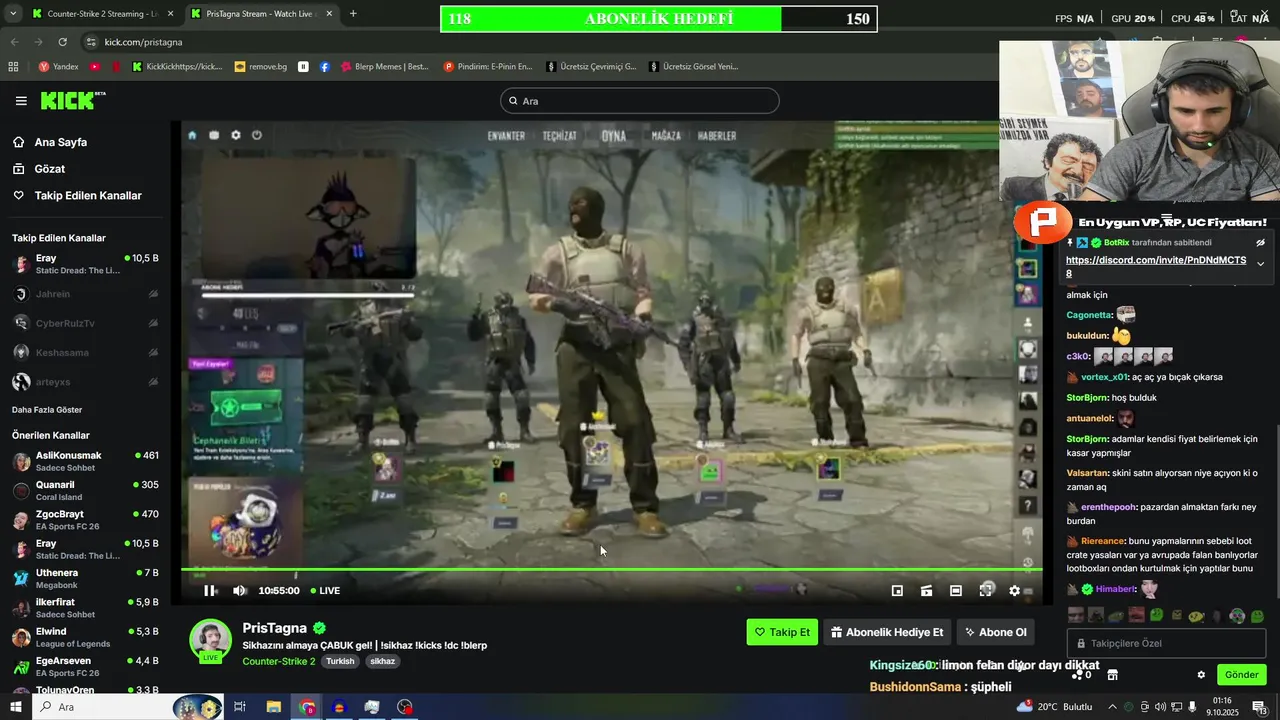Open Task View on the taskbar
This screenshot has height=720, width=1280.
point(240,707)
